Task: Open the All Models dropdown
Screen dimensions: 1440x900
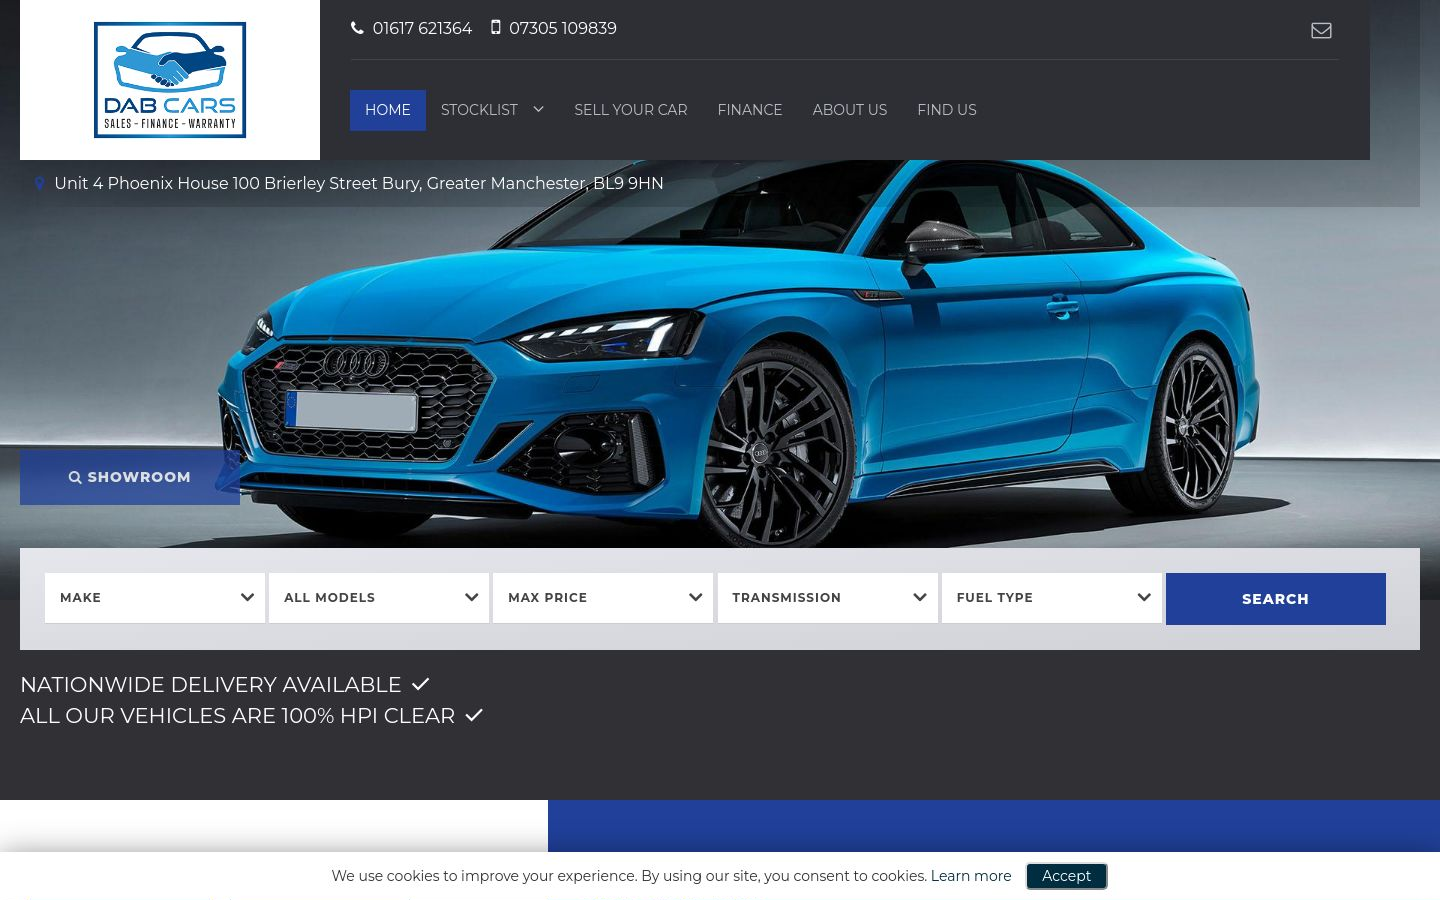Action: pyautogui.click(x=379, y=598)
